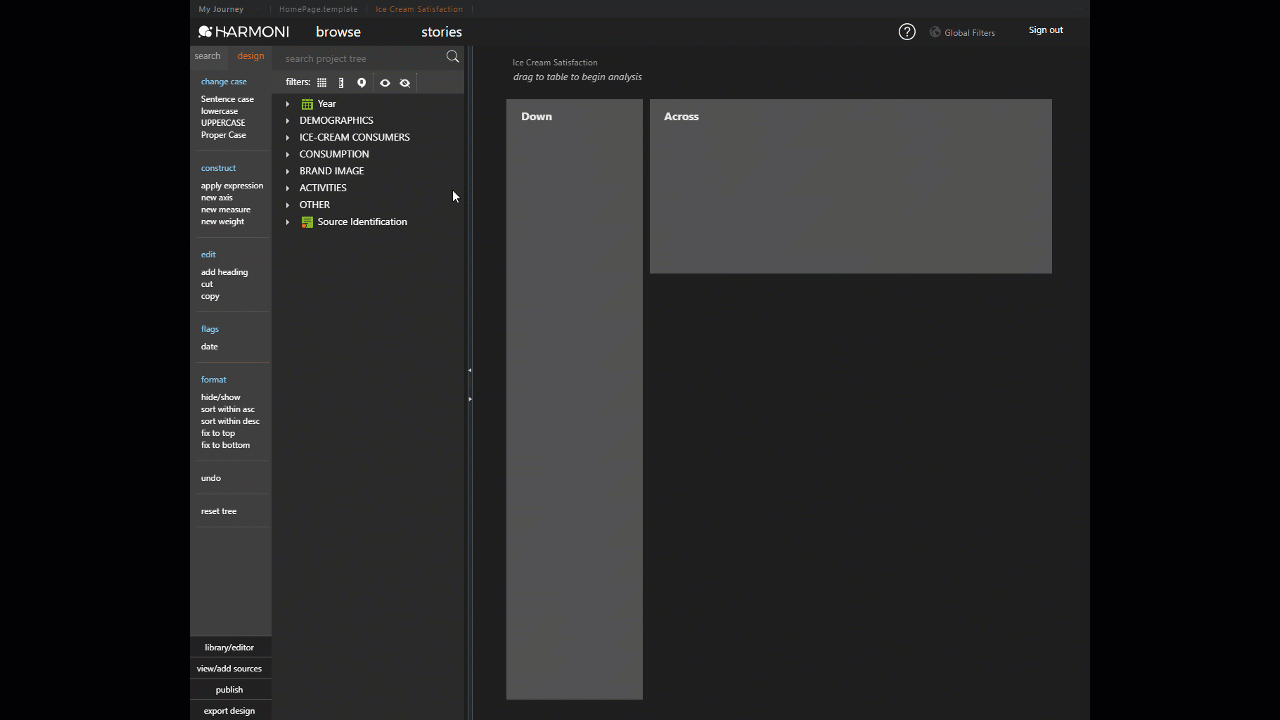Click the format section heading
The width and height of the screenshot is (1280, 720).
(x=213, y=380)
